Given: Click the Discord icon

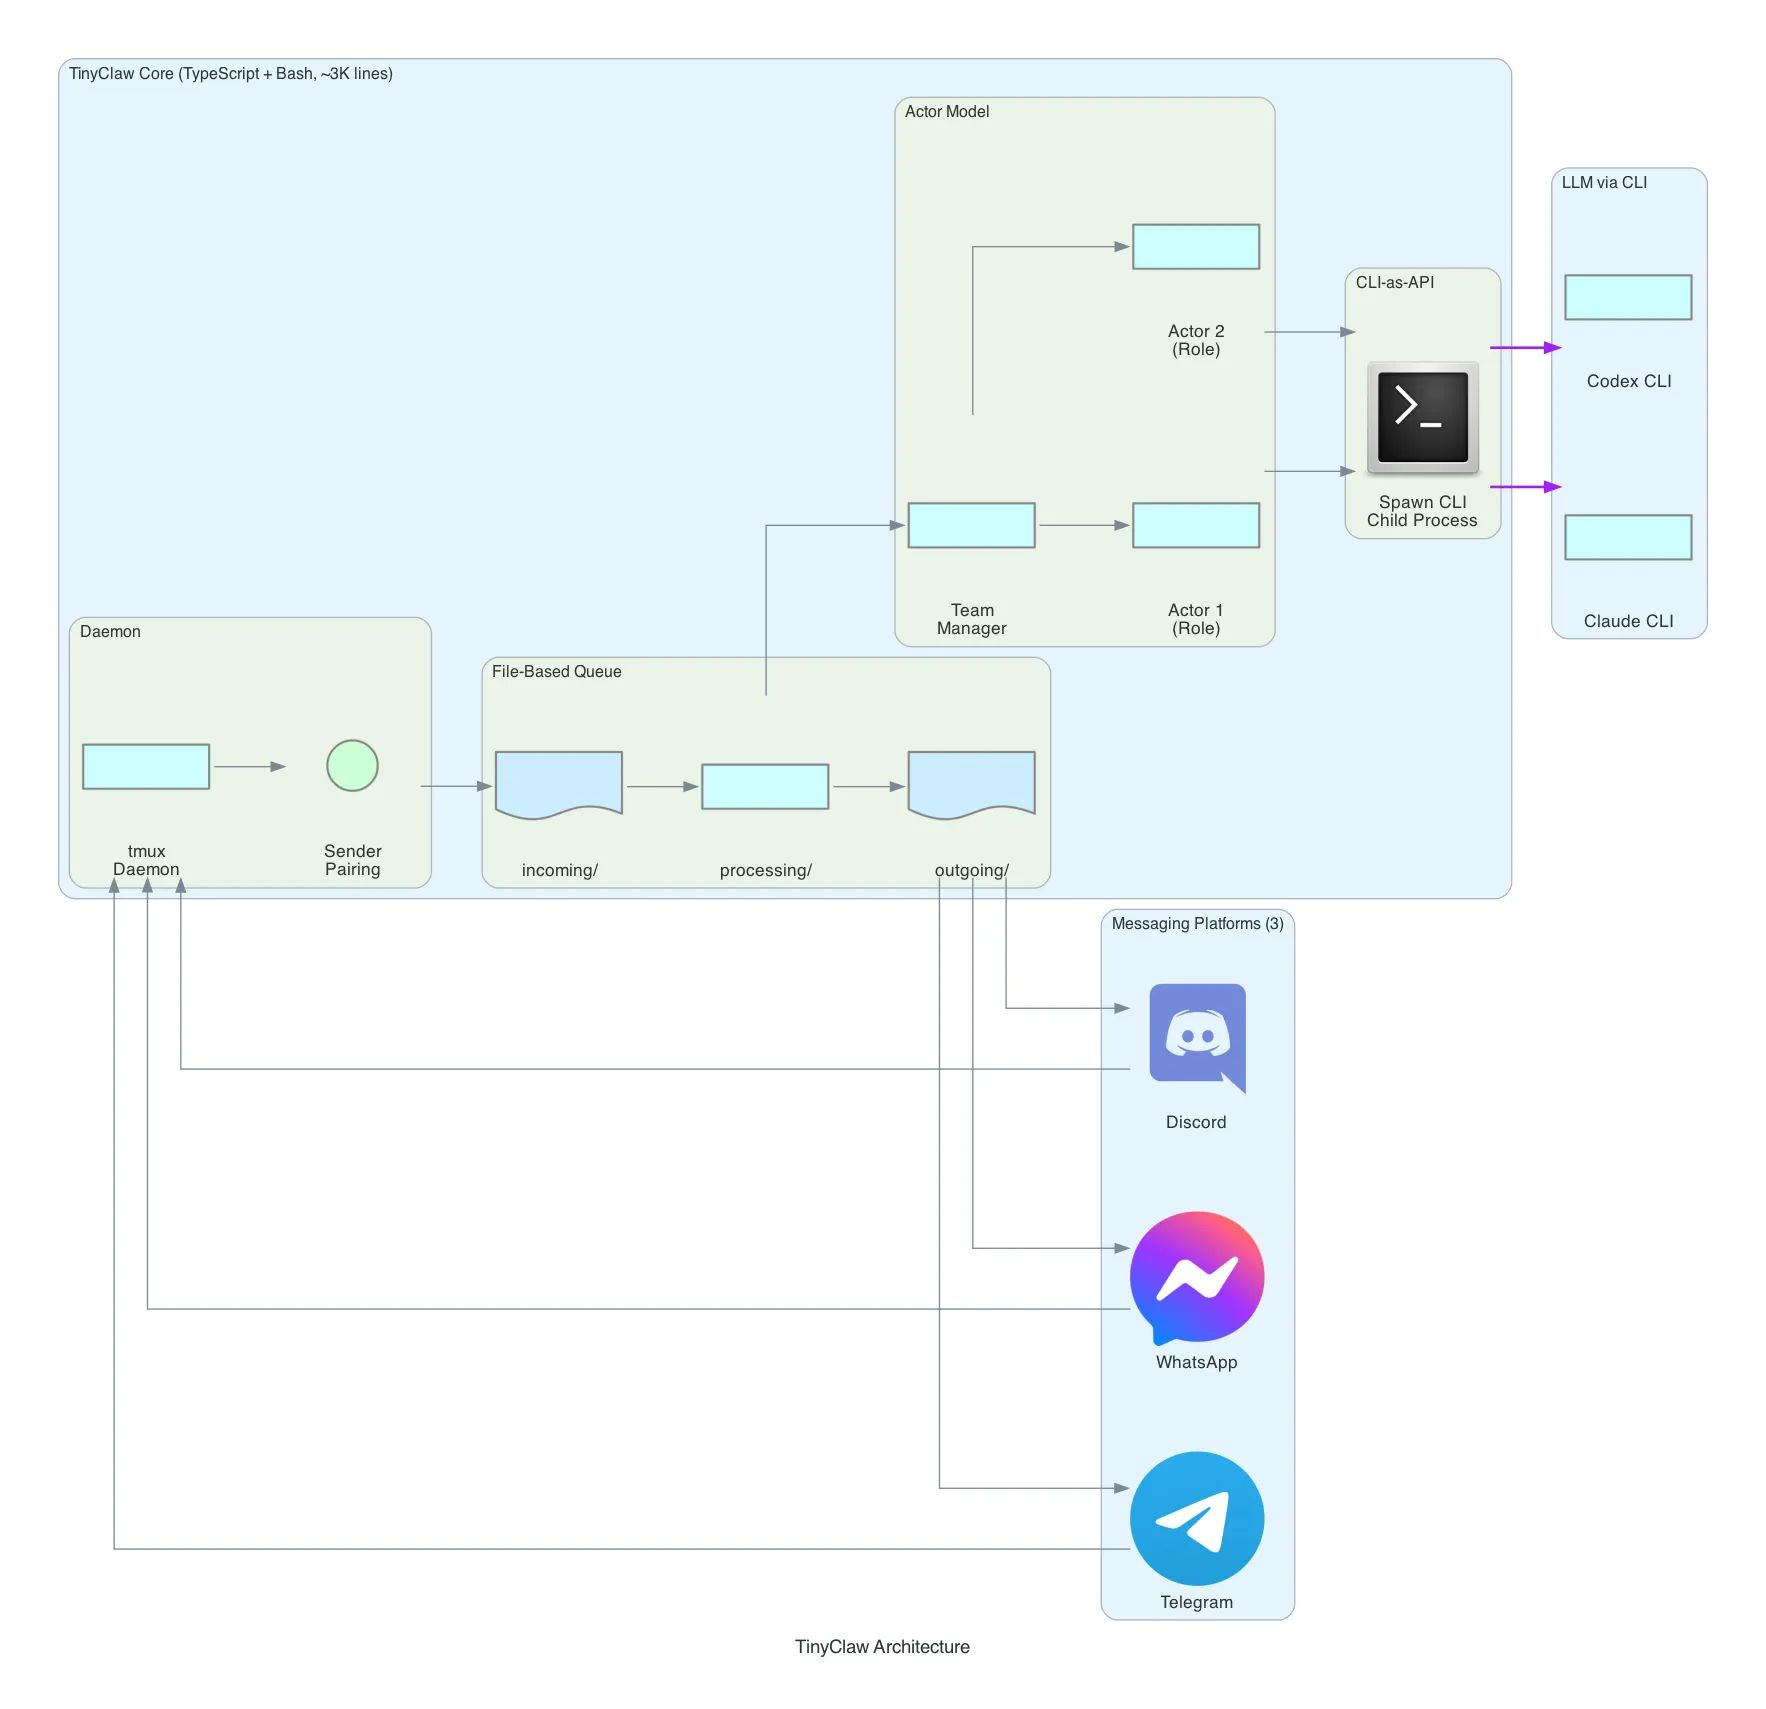Looking at the screenshot, I should (1196, 1036).
